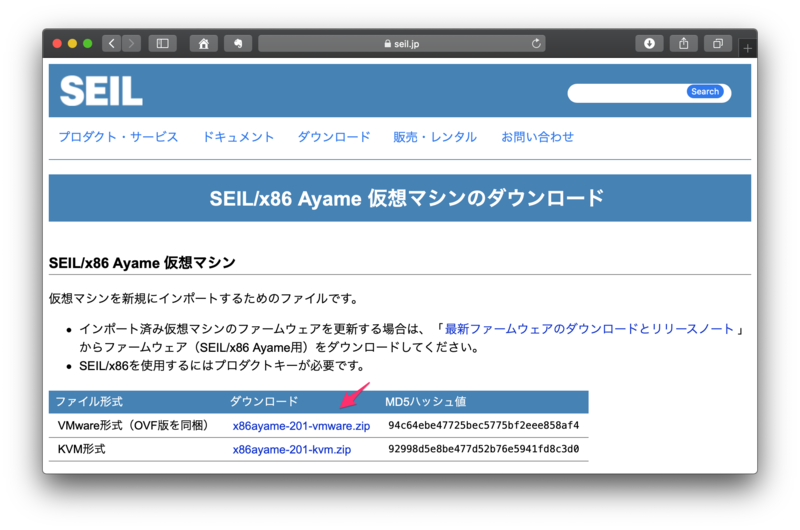Click the KVM形式 table cell
Screen dimensions: 800x530
pos(82,449)
